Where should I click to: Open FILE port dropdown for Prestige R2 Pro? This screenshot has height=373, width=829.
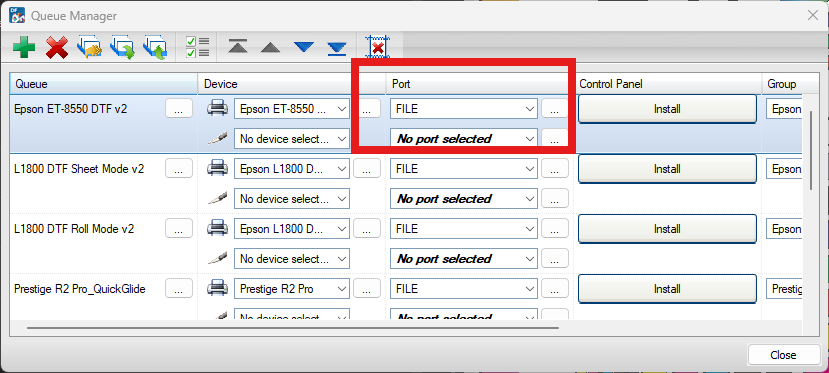tap(464, 289)
